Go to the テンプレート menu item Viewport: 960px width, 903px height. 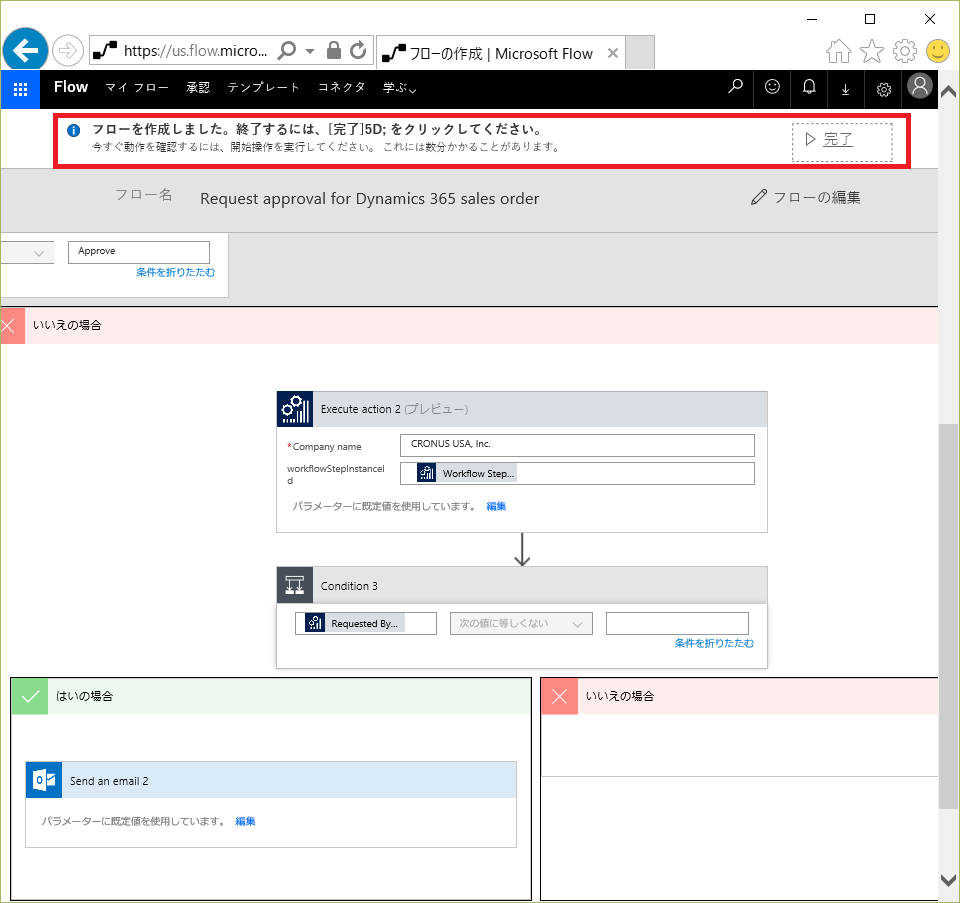(x=263, y=88)
